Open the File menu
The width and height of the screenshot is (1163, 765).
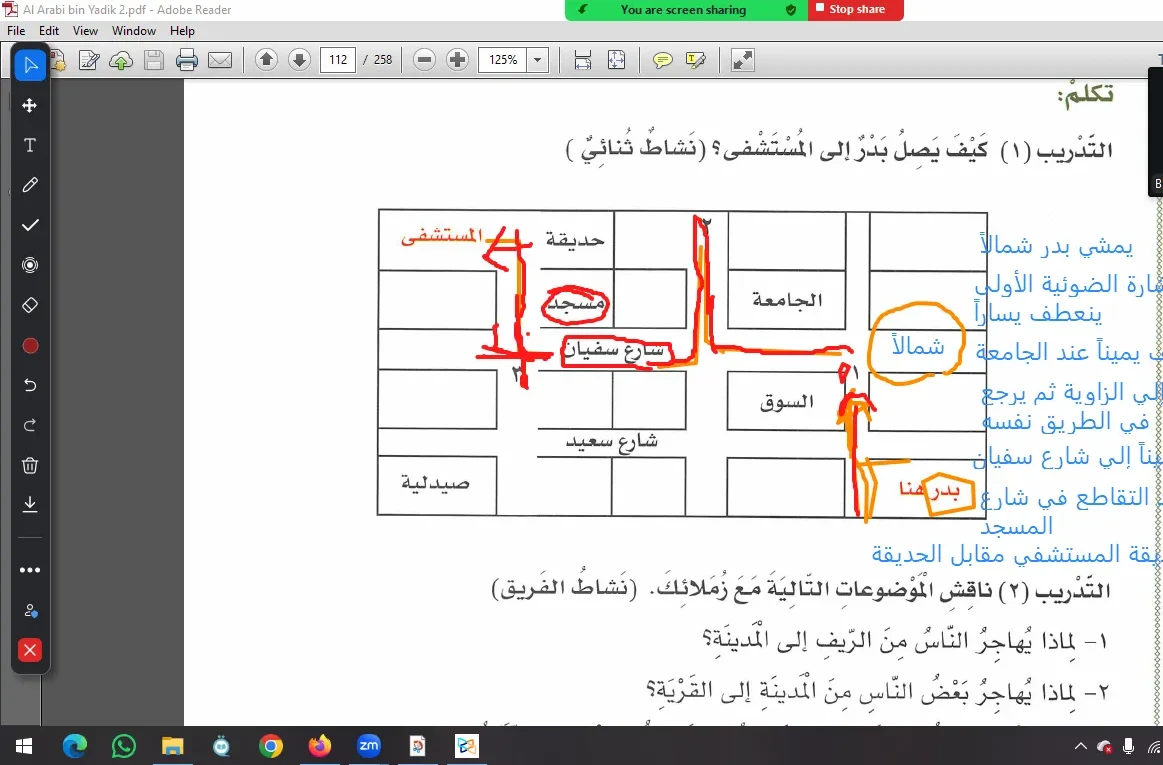pyautogui.click(x=15, y=30)
